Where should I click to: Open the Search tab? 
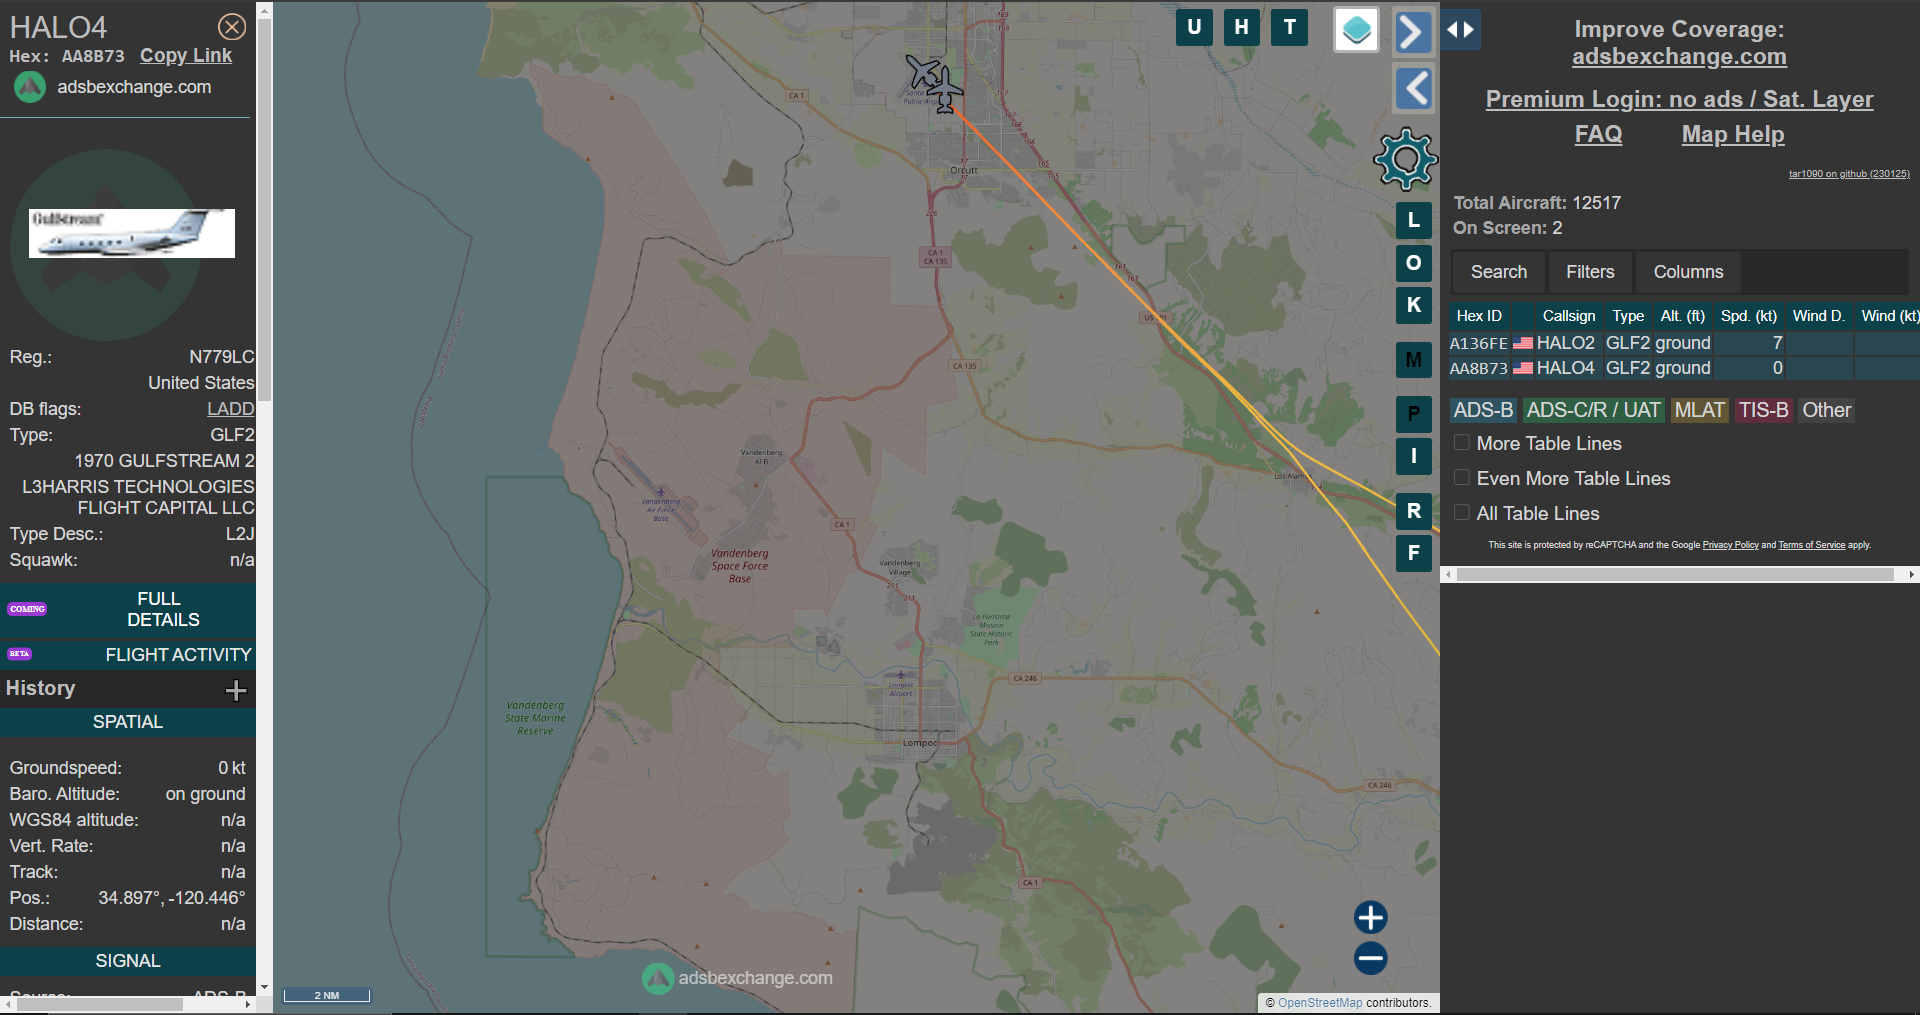pyautogui.click(x=1498, y=272)
